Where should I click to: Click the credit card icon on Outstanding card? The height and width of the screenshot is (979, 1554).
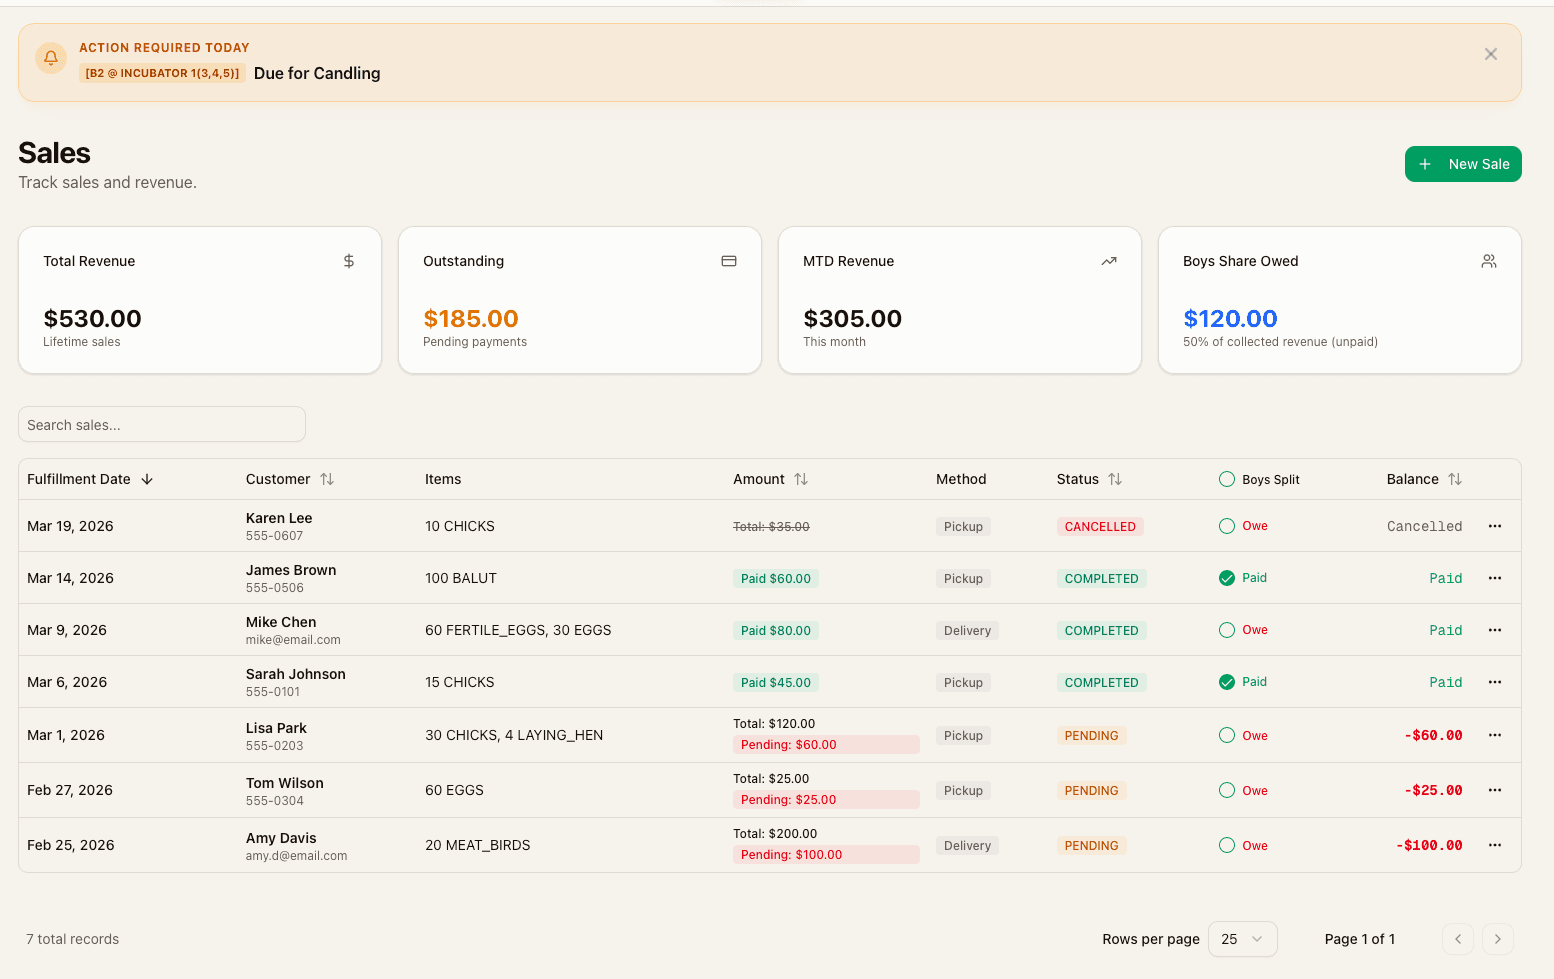[x=728, y=260]
